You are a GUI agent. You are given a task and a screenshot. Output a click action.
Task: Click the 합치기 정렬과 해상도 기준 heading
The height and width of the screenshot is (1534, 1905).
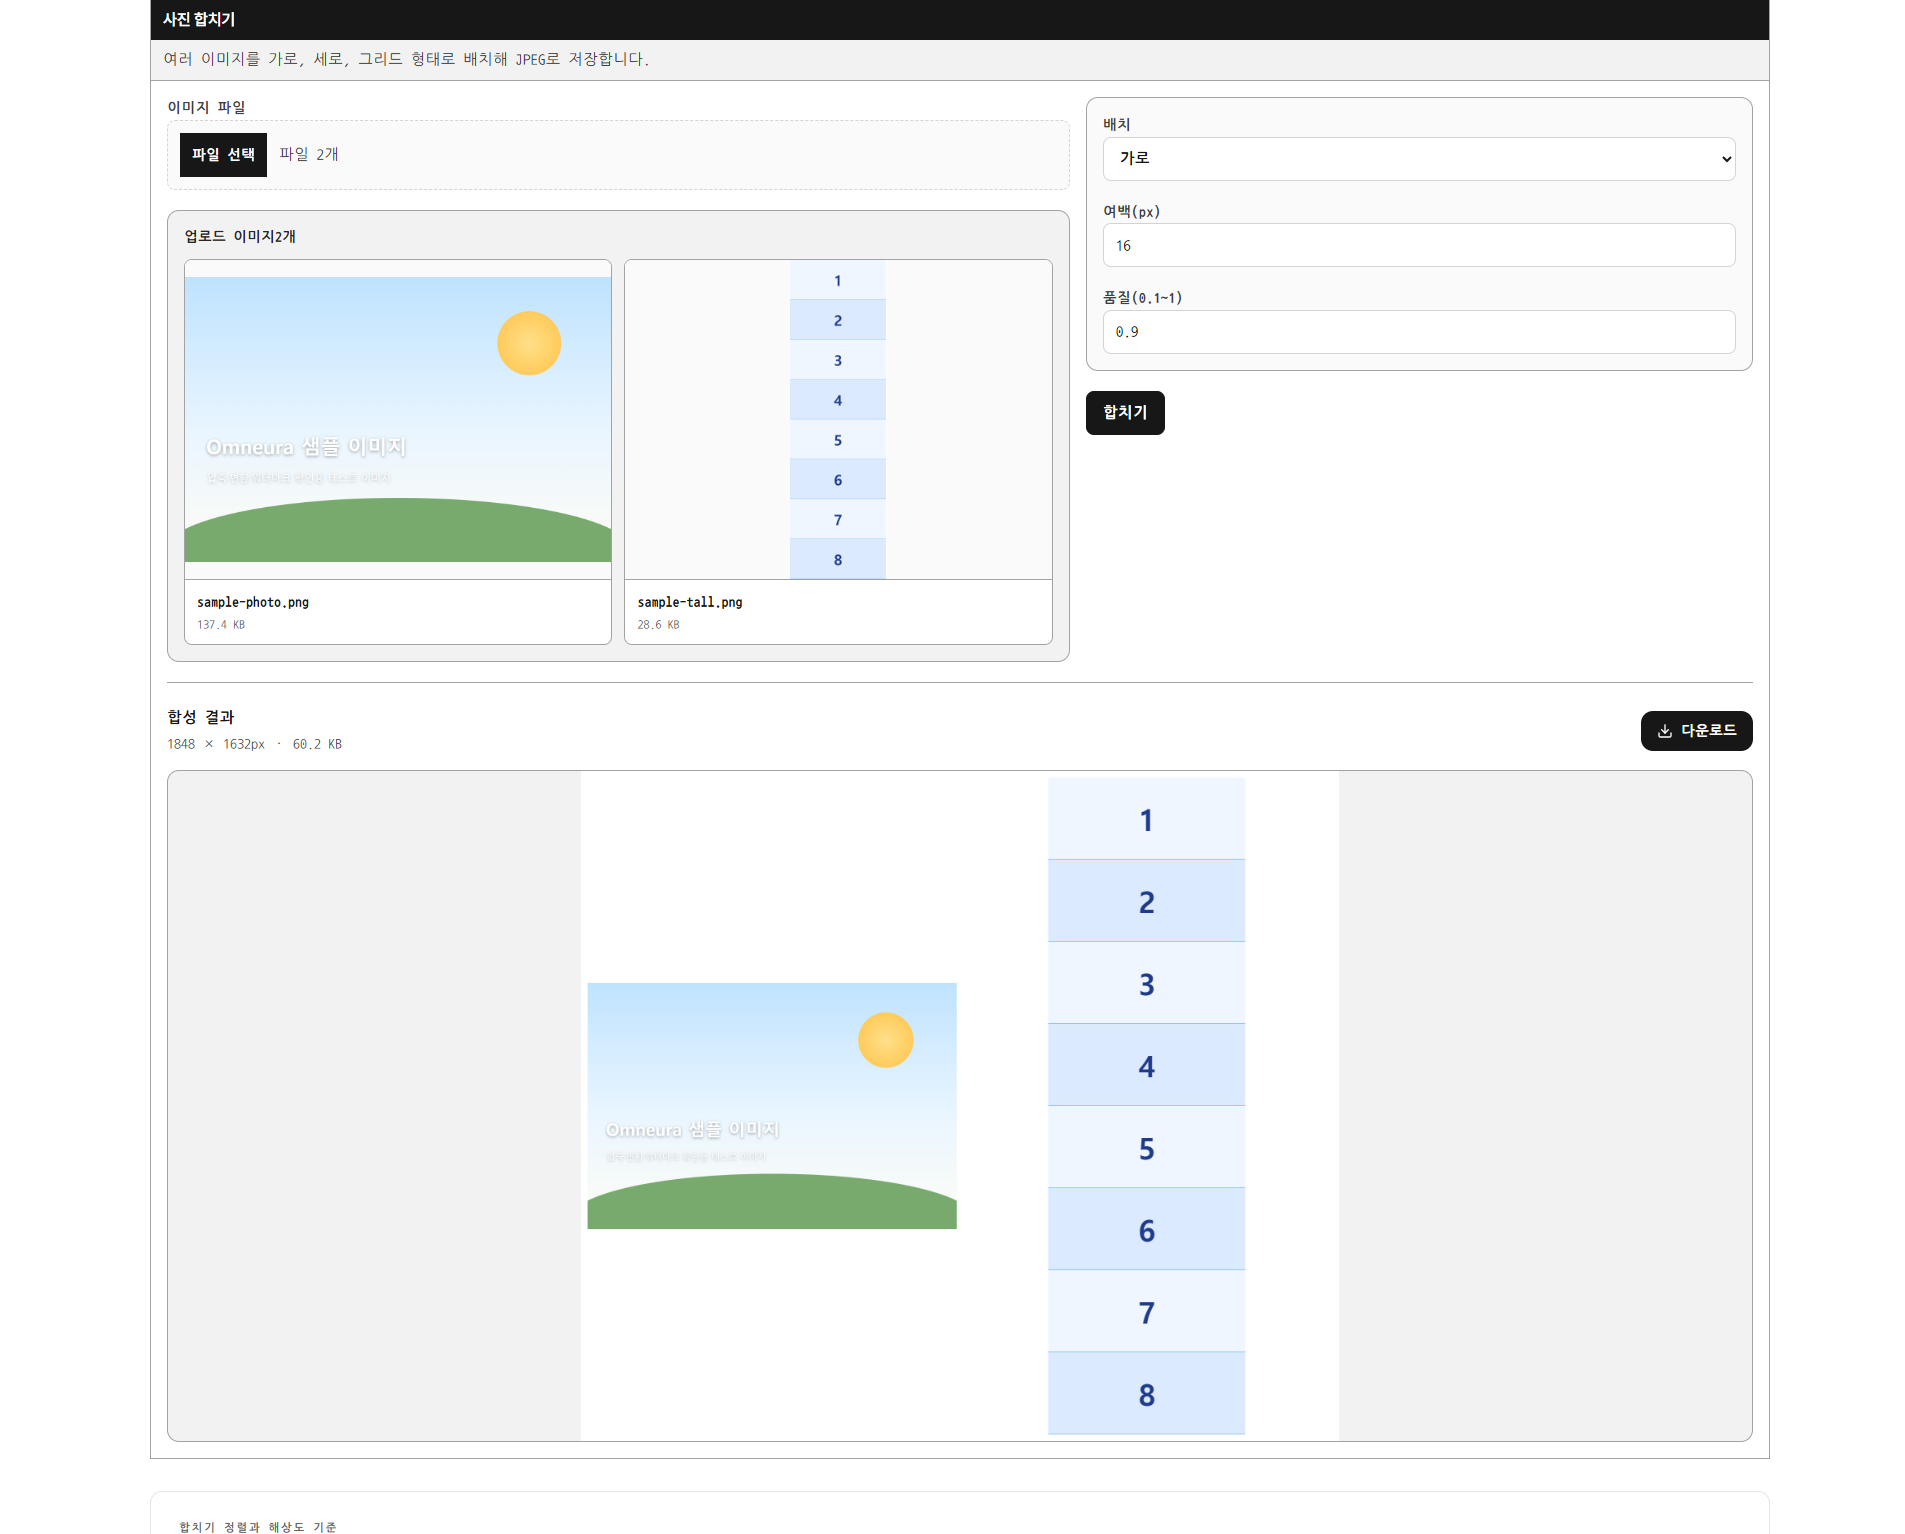258,1527
